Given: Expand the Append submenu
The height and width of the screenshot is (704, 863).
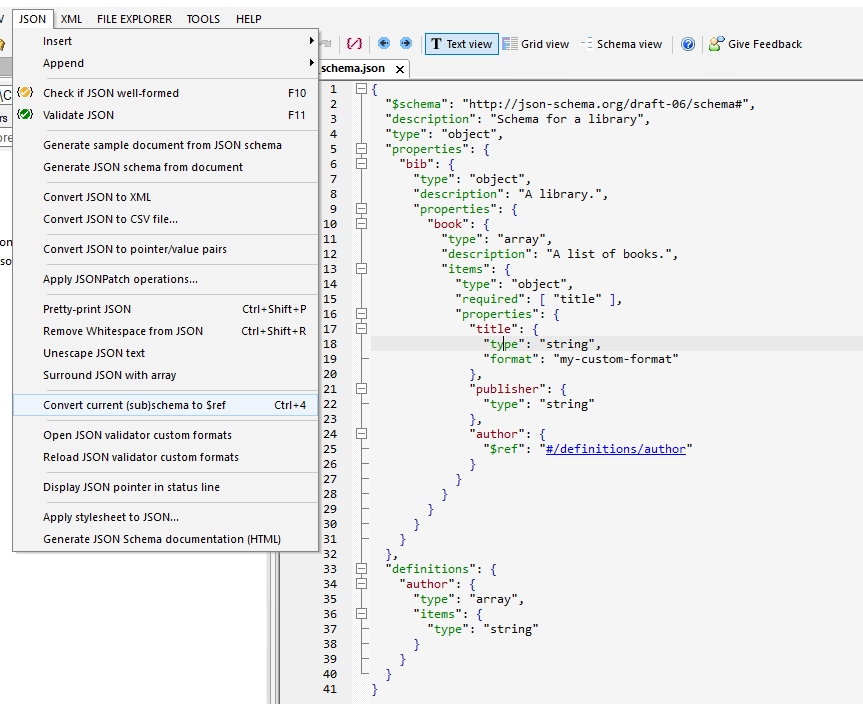Looking at the screenshot, I should pyautogui.click(x=166, y=63).
